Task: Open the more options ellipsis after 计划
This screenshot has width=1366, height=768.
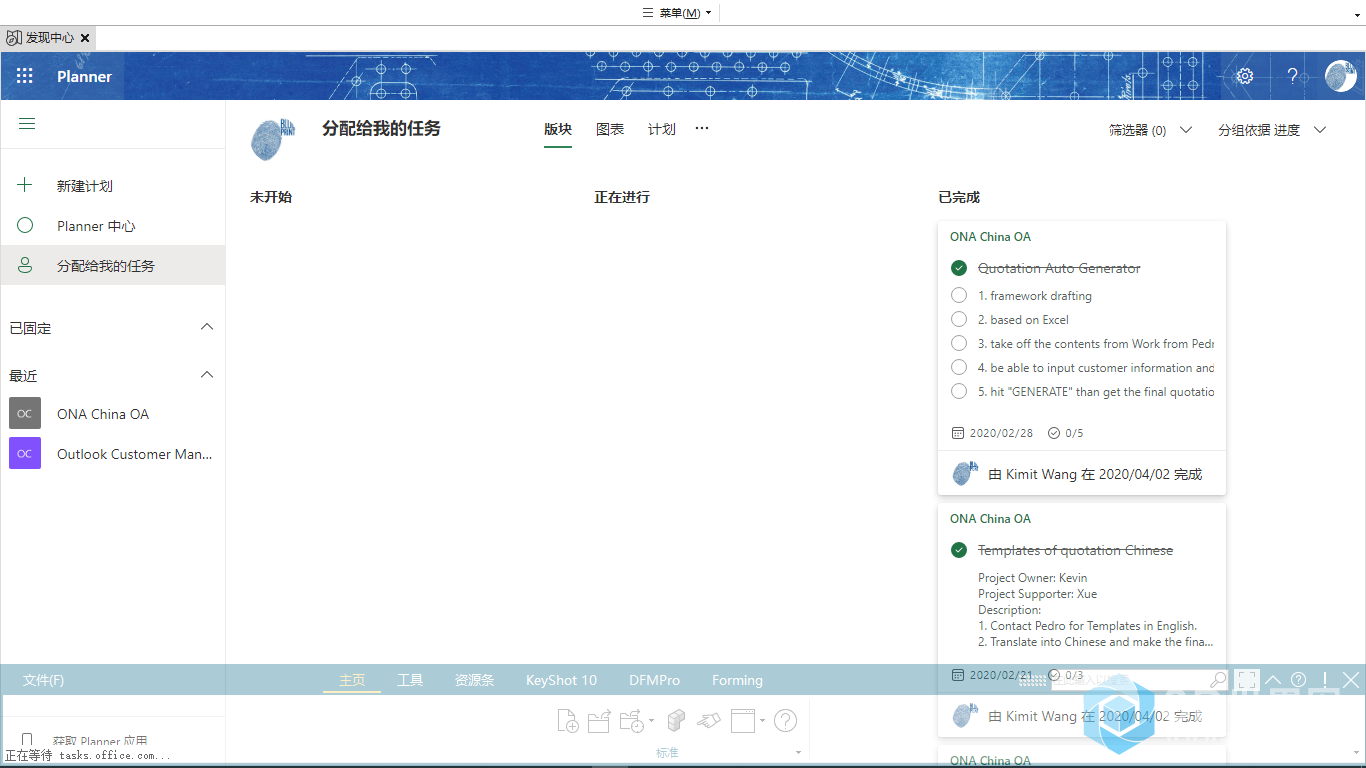Action: click(x=702, y=128)
